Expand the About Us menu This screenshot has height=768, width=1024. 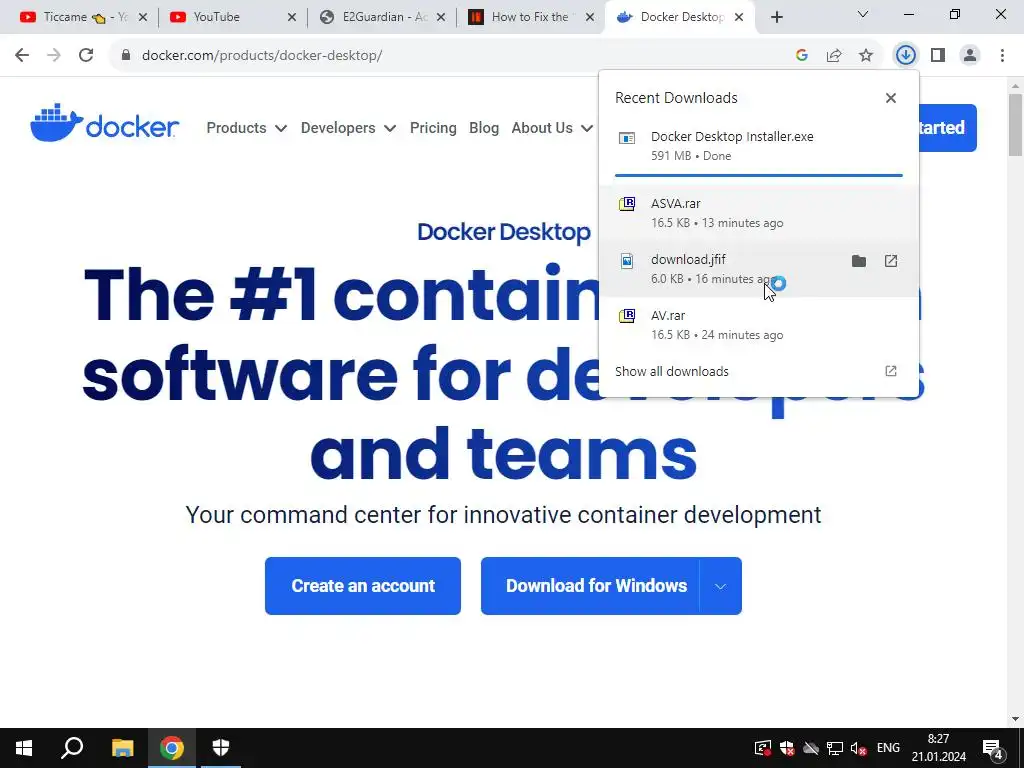(x=552, y=128)
